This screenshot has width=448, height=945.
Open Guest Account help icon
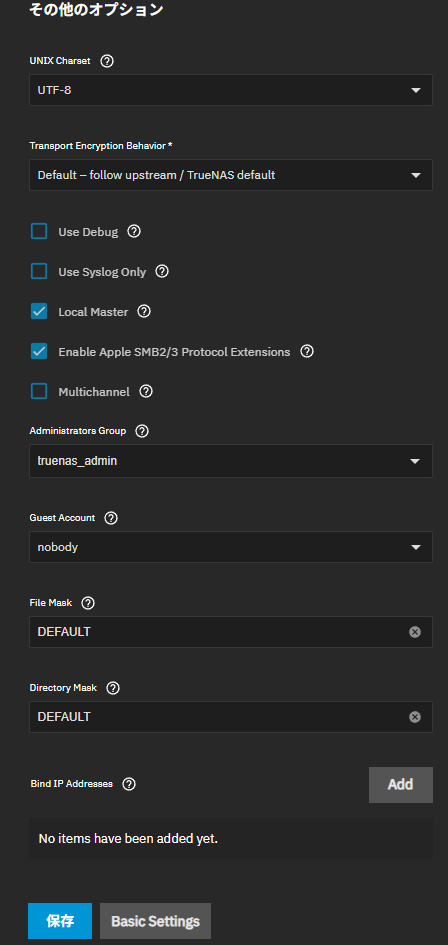[x=111, y=518]
